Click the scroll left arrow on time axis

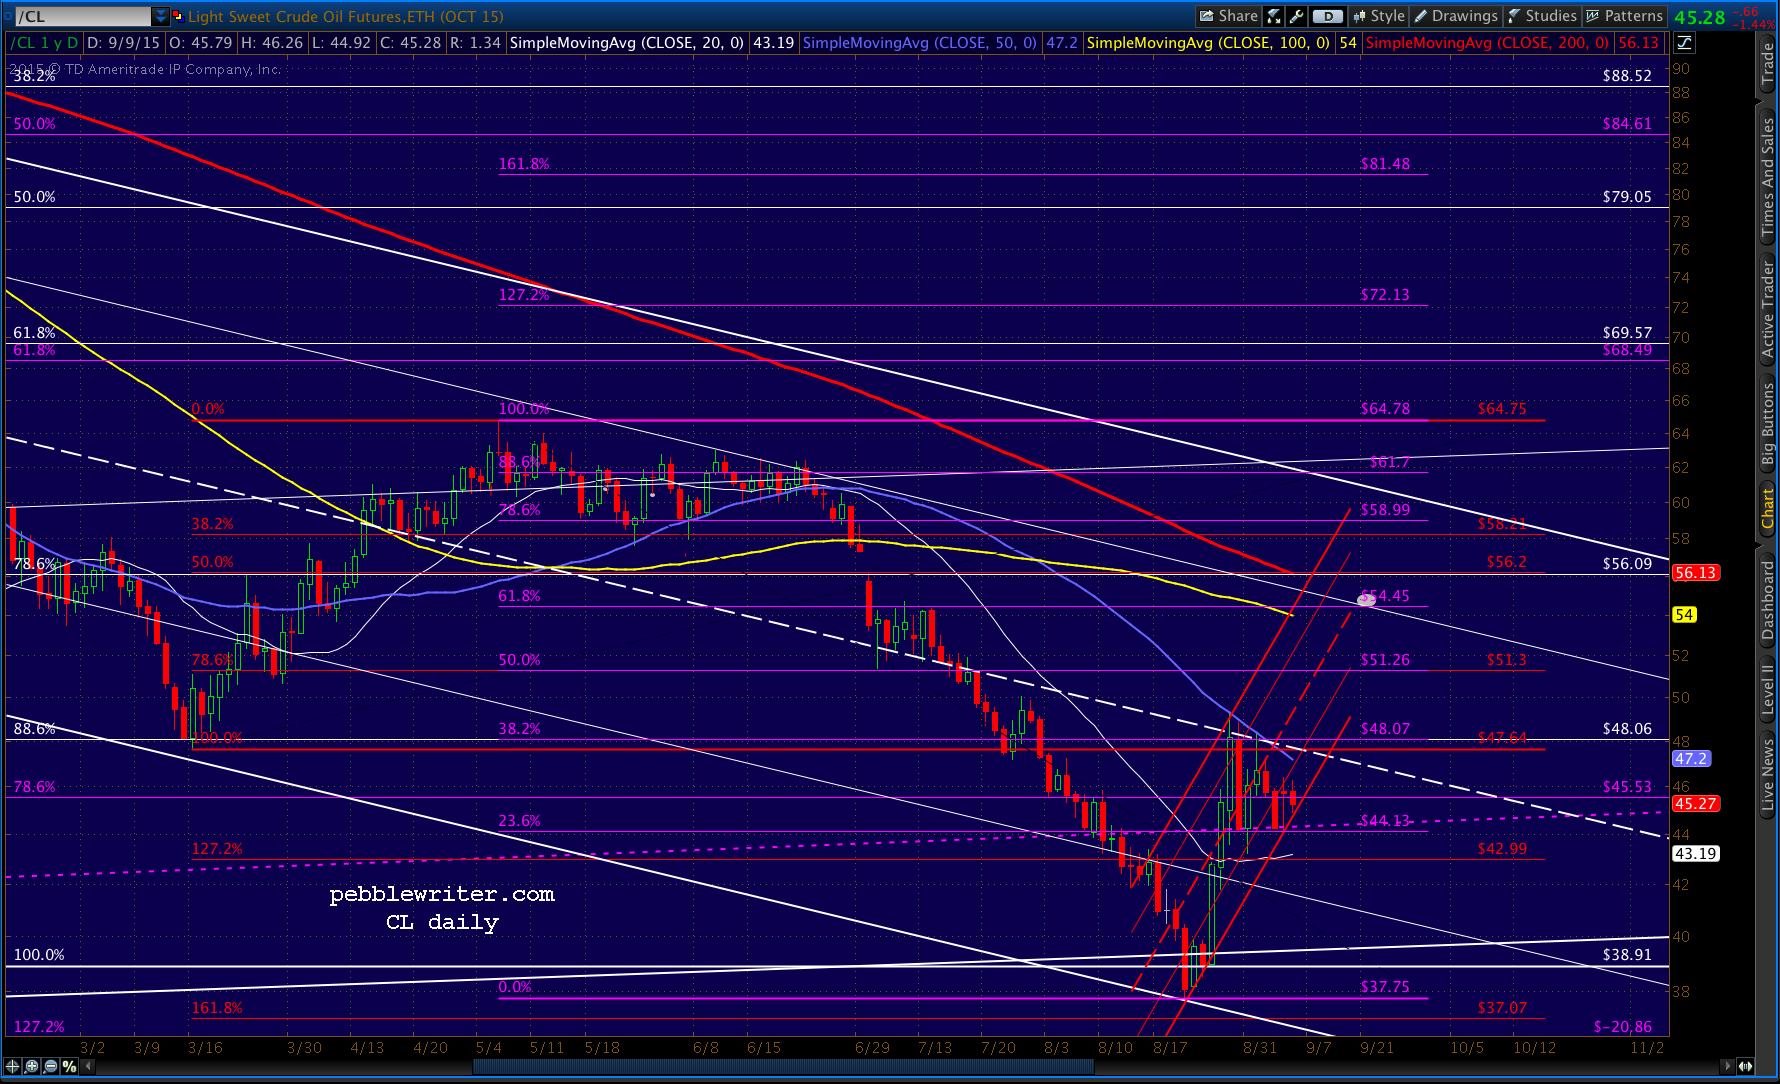pos(89,1066)
